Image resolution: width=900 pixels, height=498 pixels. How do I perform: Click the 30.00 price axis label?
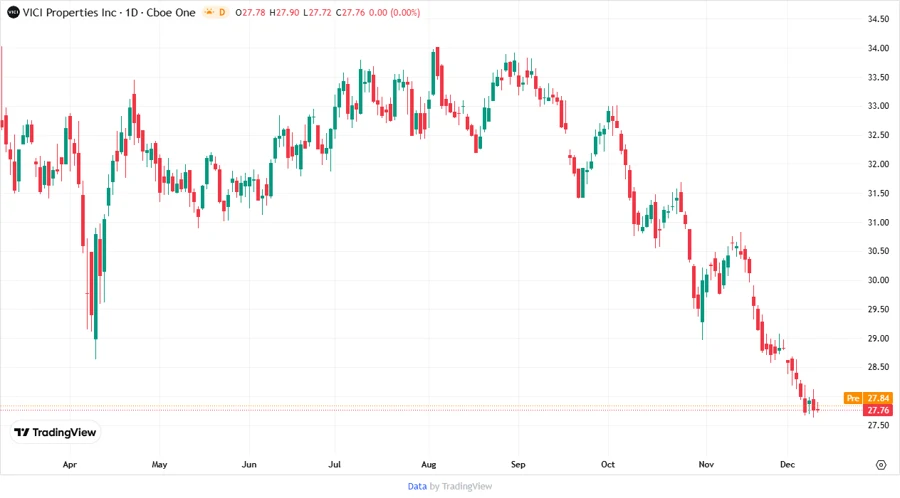coord(878,280)
